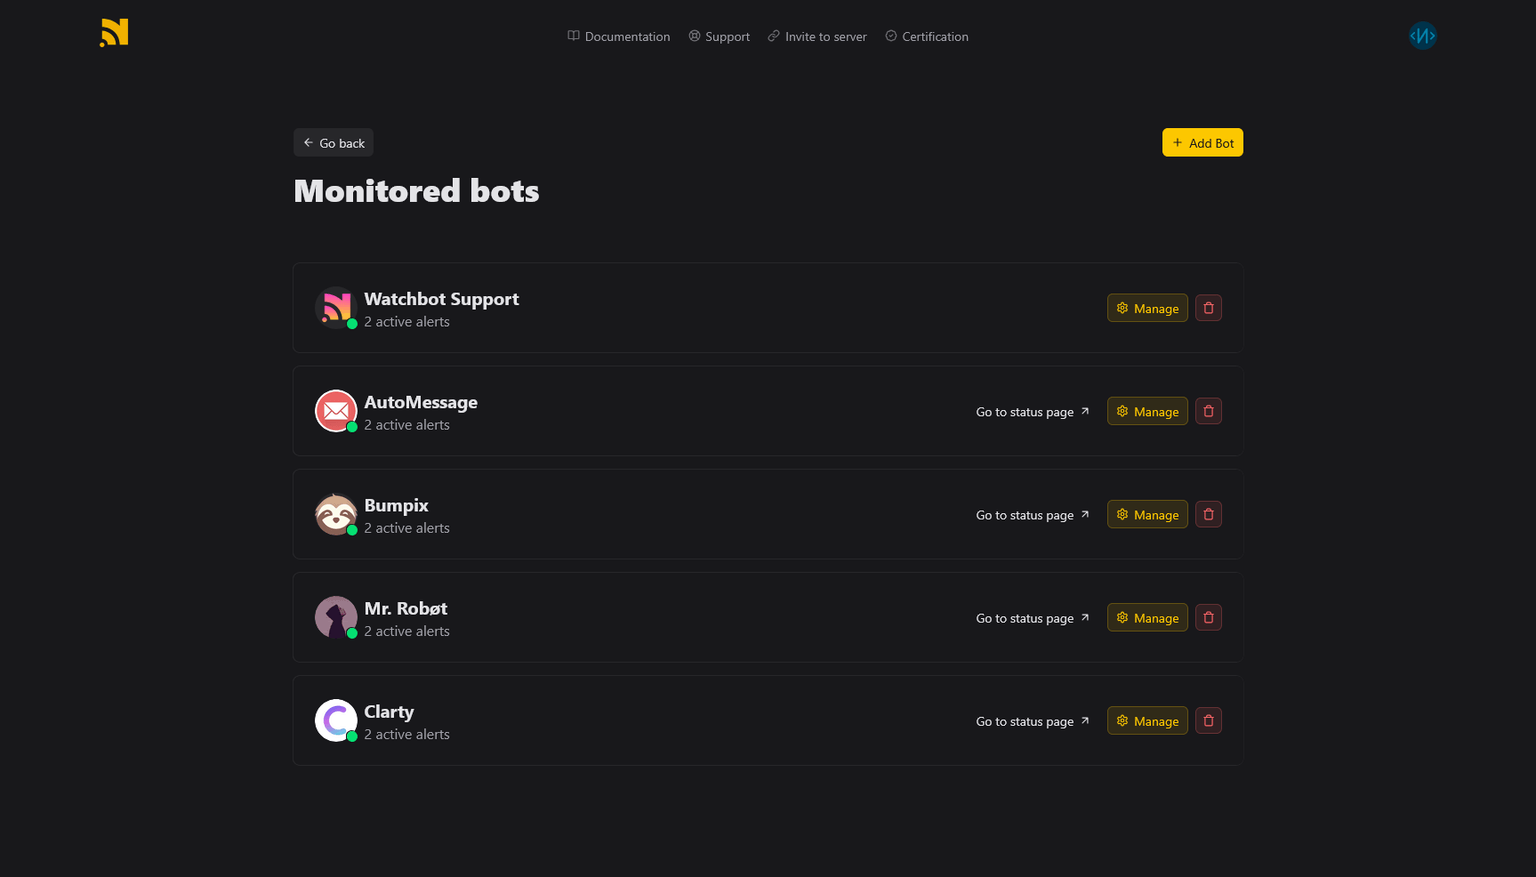Click the Manage button for Bumpix
Viewport: 1536px width, 877px height.
coord(1147,514)
